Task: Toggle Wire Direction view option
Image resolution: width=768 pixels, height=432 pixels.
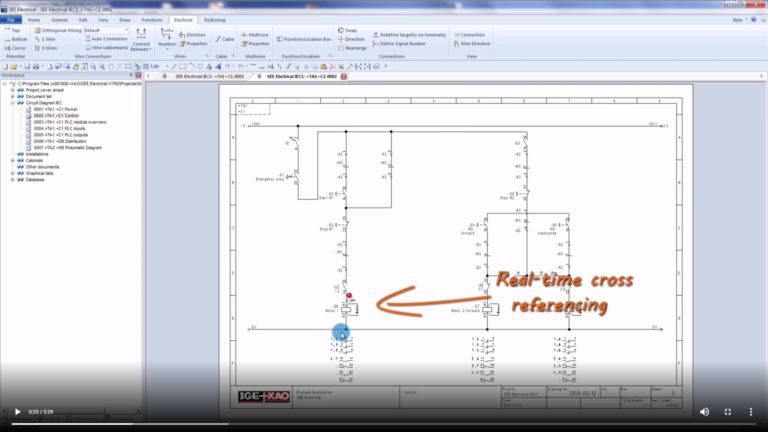Action: (x=472, y=44)
